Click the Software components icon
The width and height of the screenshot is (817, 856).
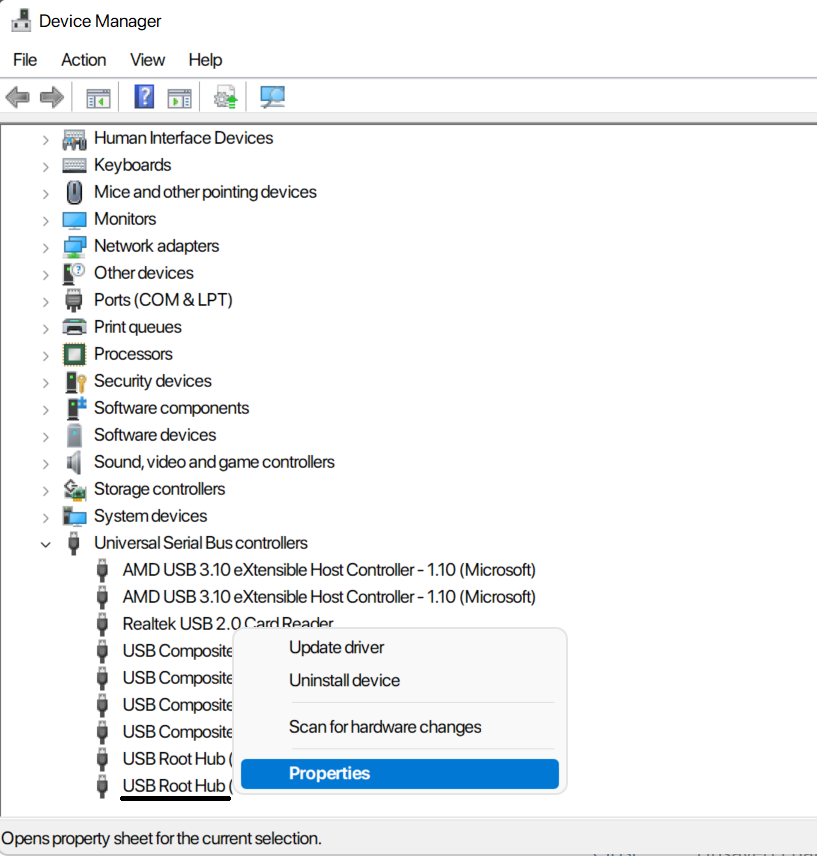(x=76, y=408)
